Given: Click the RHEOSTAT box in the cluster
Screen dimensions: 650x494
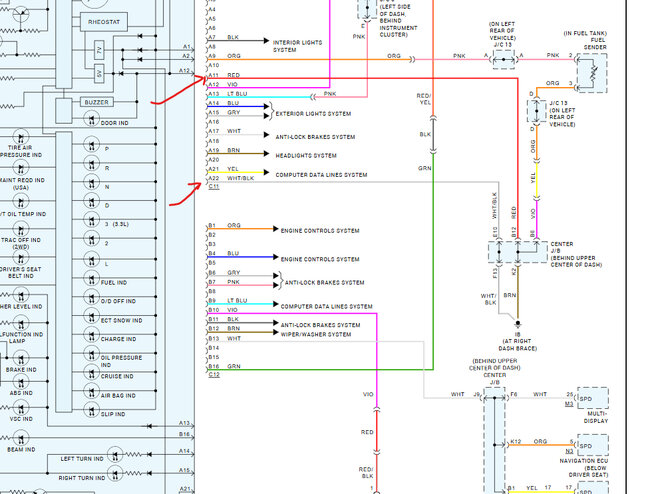Looking at the screenshot, I should click(x=104, y=22).
